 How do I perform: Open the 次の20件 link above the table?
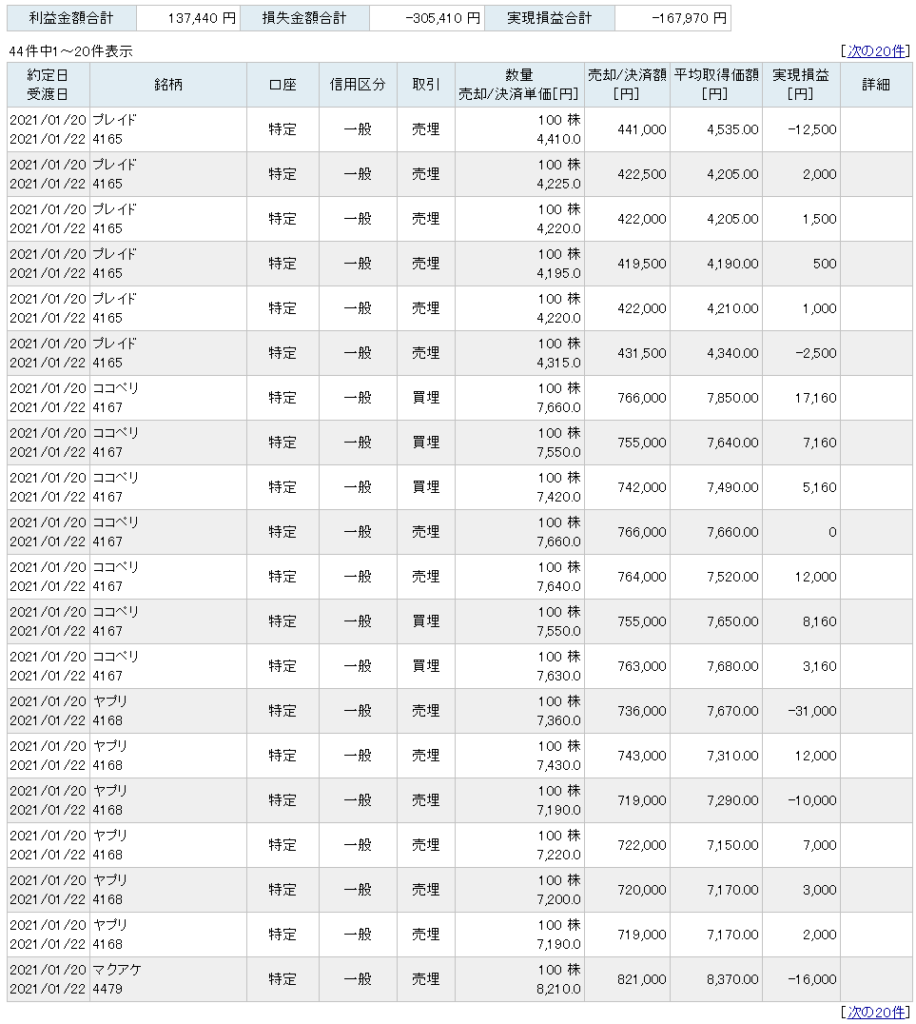(876, 51)
